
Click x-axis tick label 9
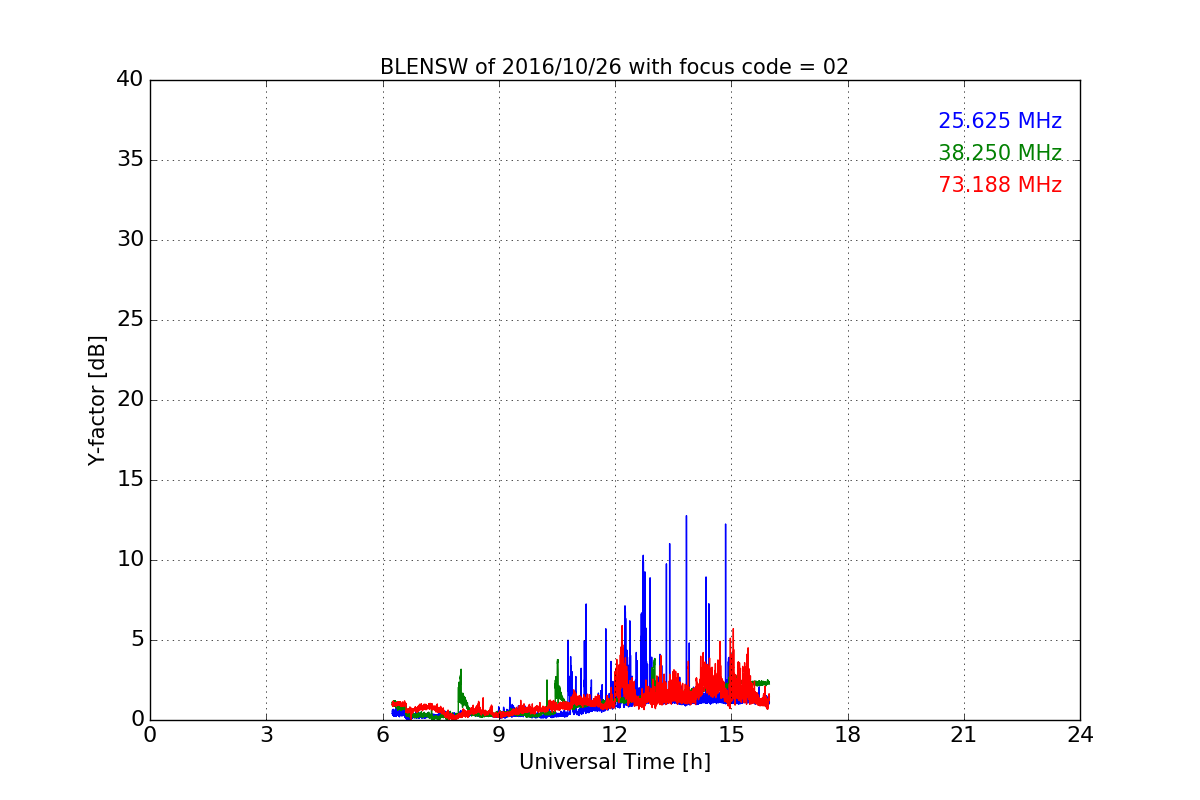pyautogui.click(x=499, y=735)
